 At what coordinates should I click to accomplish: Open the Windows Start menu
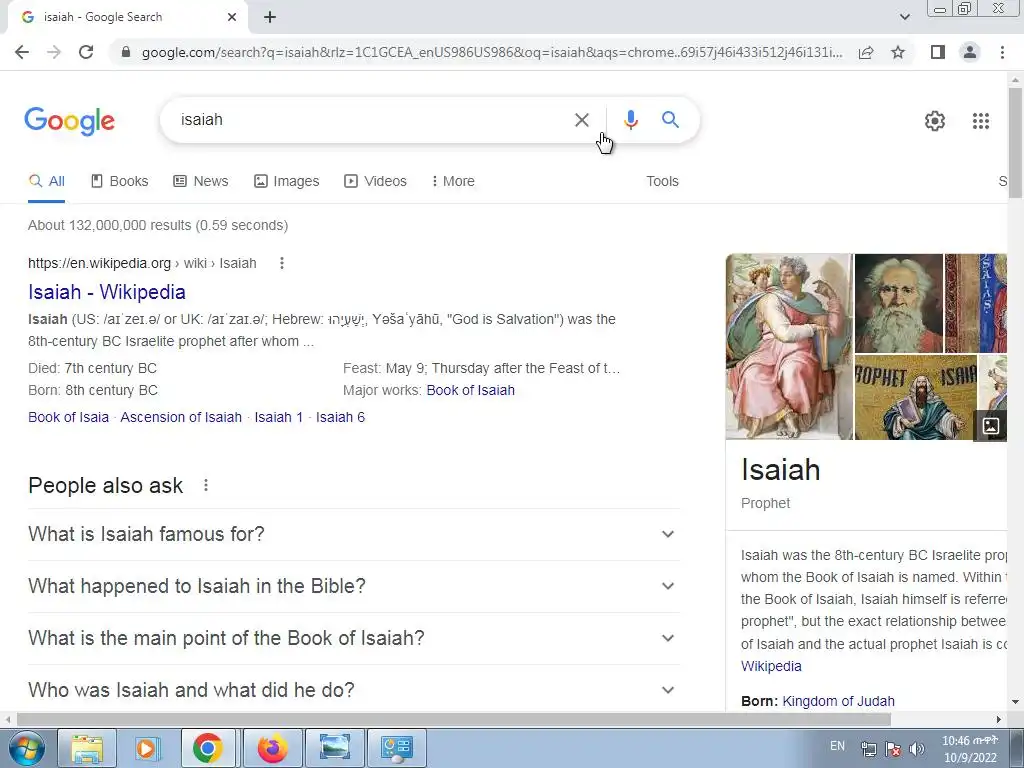[x=26, y=748]
